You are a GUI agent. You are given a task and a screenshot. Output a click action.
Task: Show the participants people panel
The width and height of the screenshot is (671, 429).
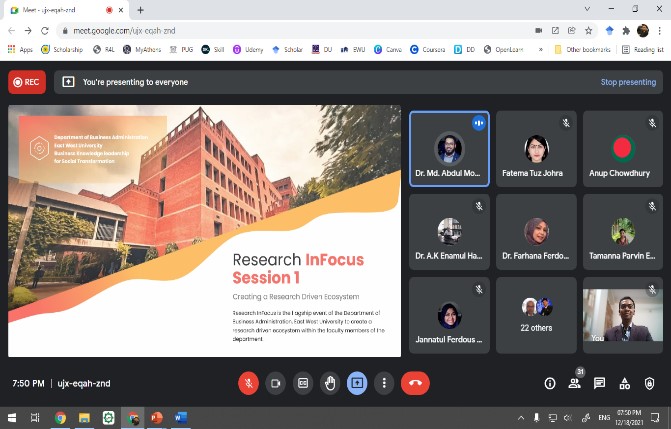click(574, 383)
